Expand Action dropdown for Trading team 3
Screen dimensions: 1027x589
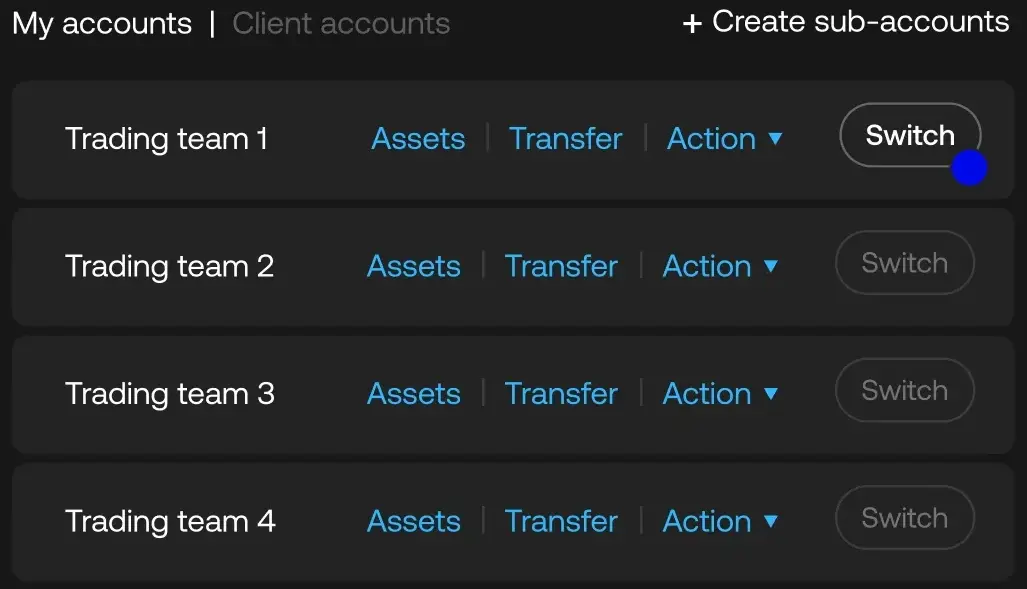[x=720, y=394]
